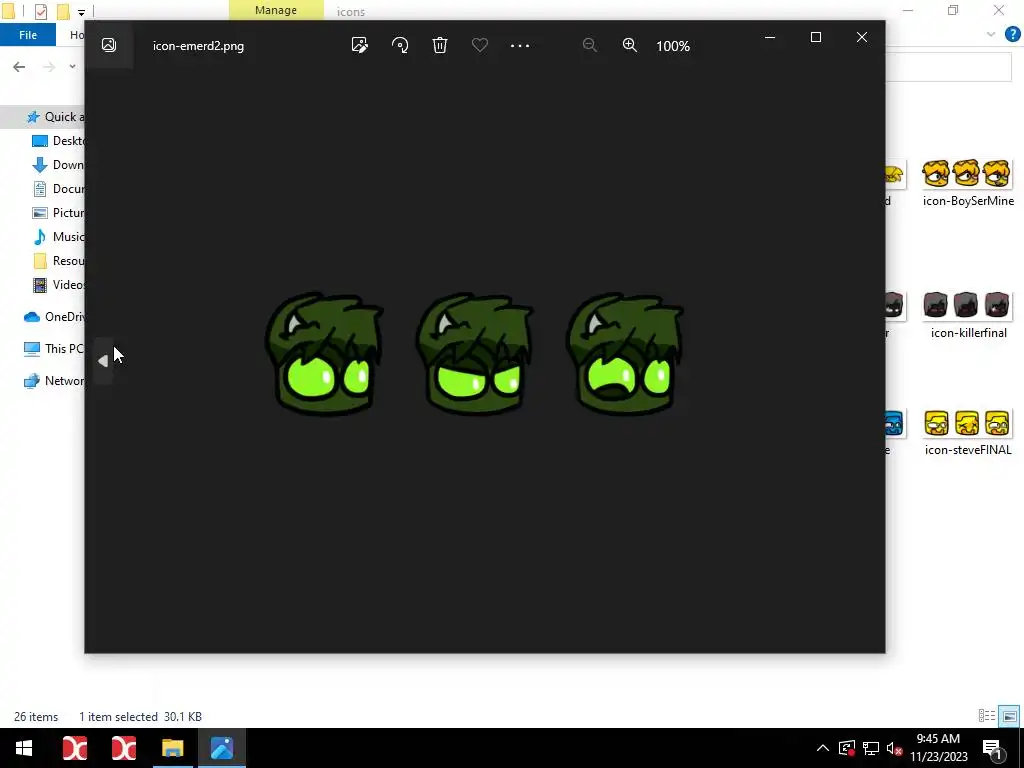The height and width of the screenshot is (768, 1024).
Task: Select the icon-killerfinal file thumbnail
Action: 967,315
